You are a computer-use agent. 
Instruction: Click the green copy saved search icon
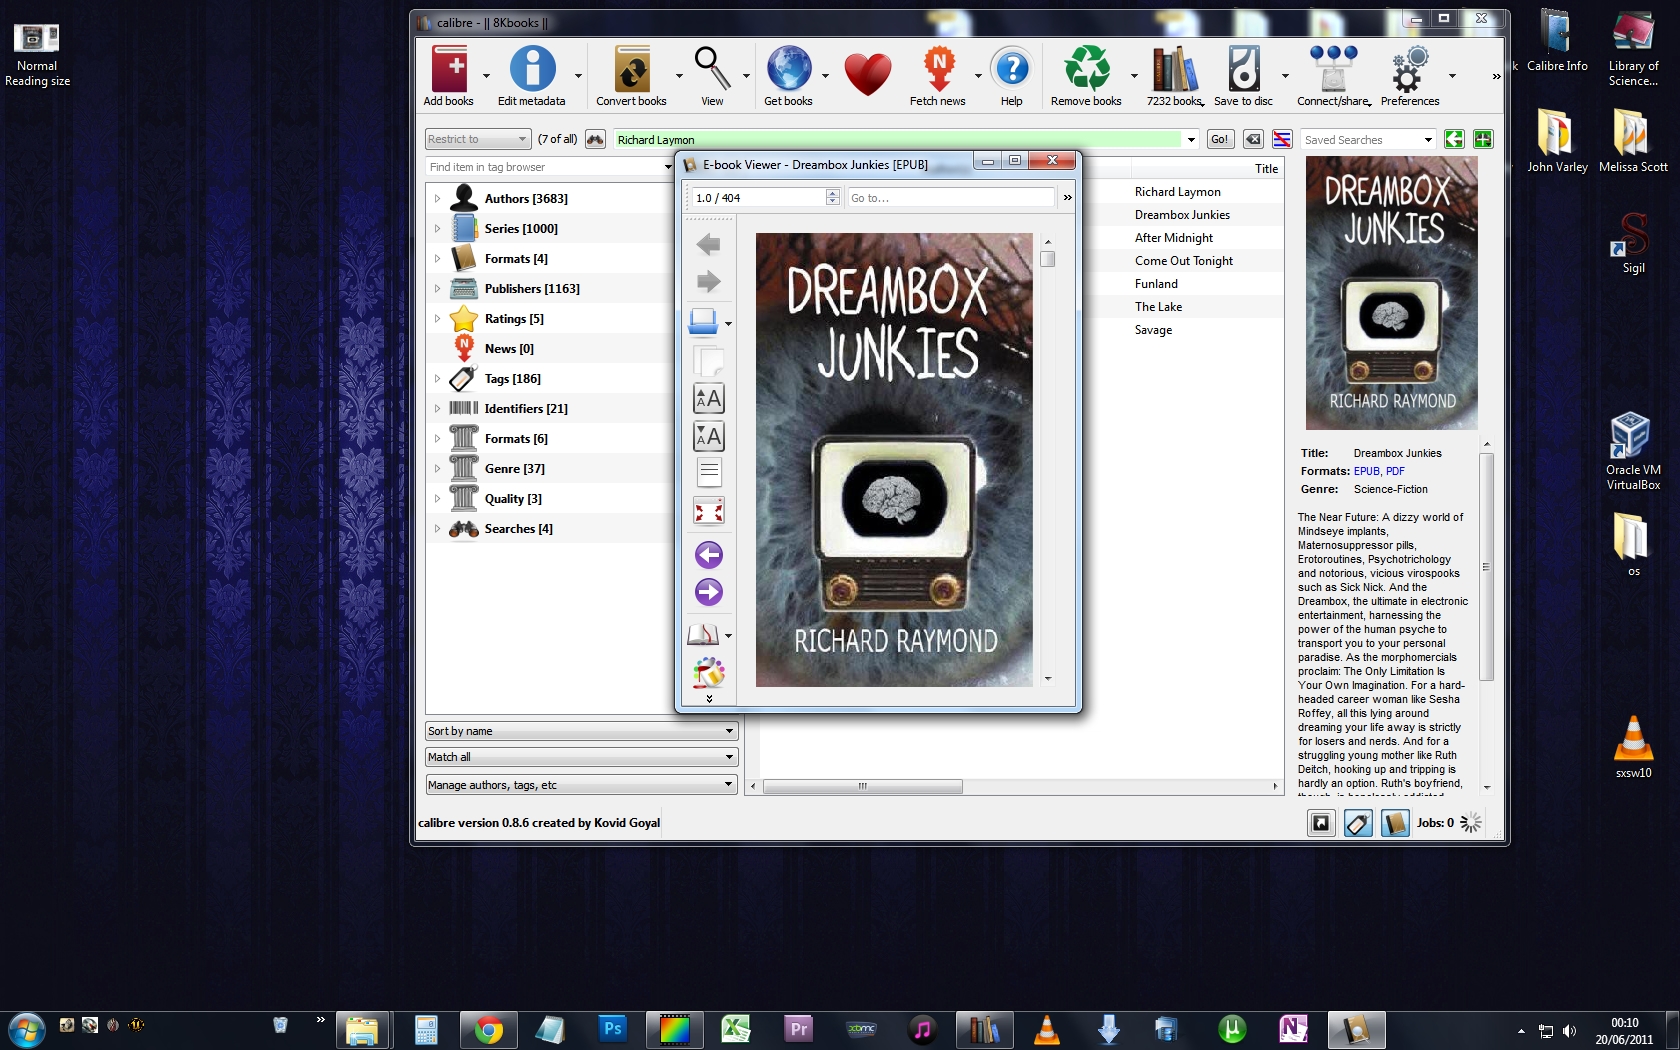click(x=1454, y=139)
